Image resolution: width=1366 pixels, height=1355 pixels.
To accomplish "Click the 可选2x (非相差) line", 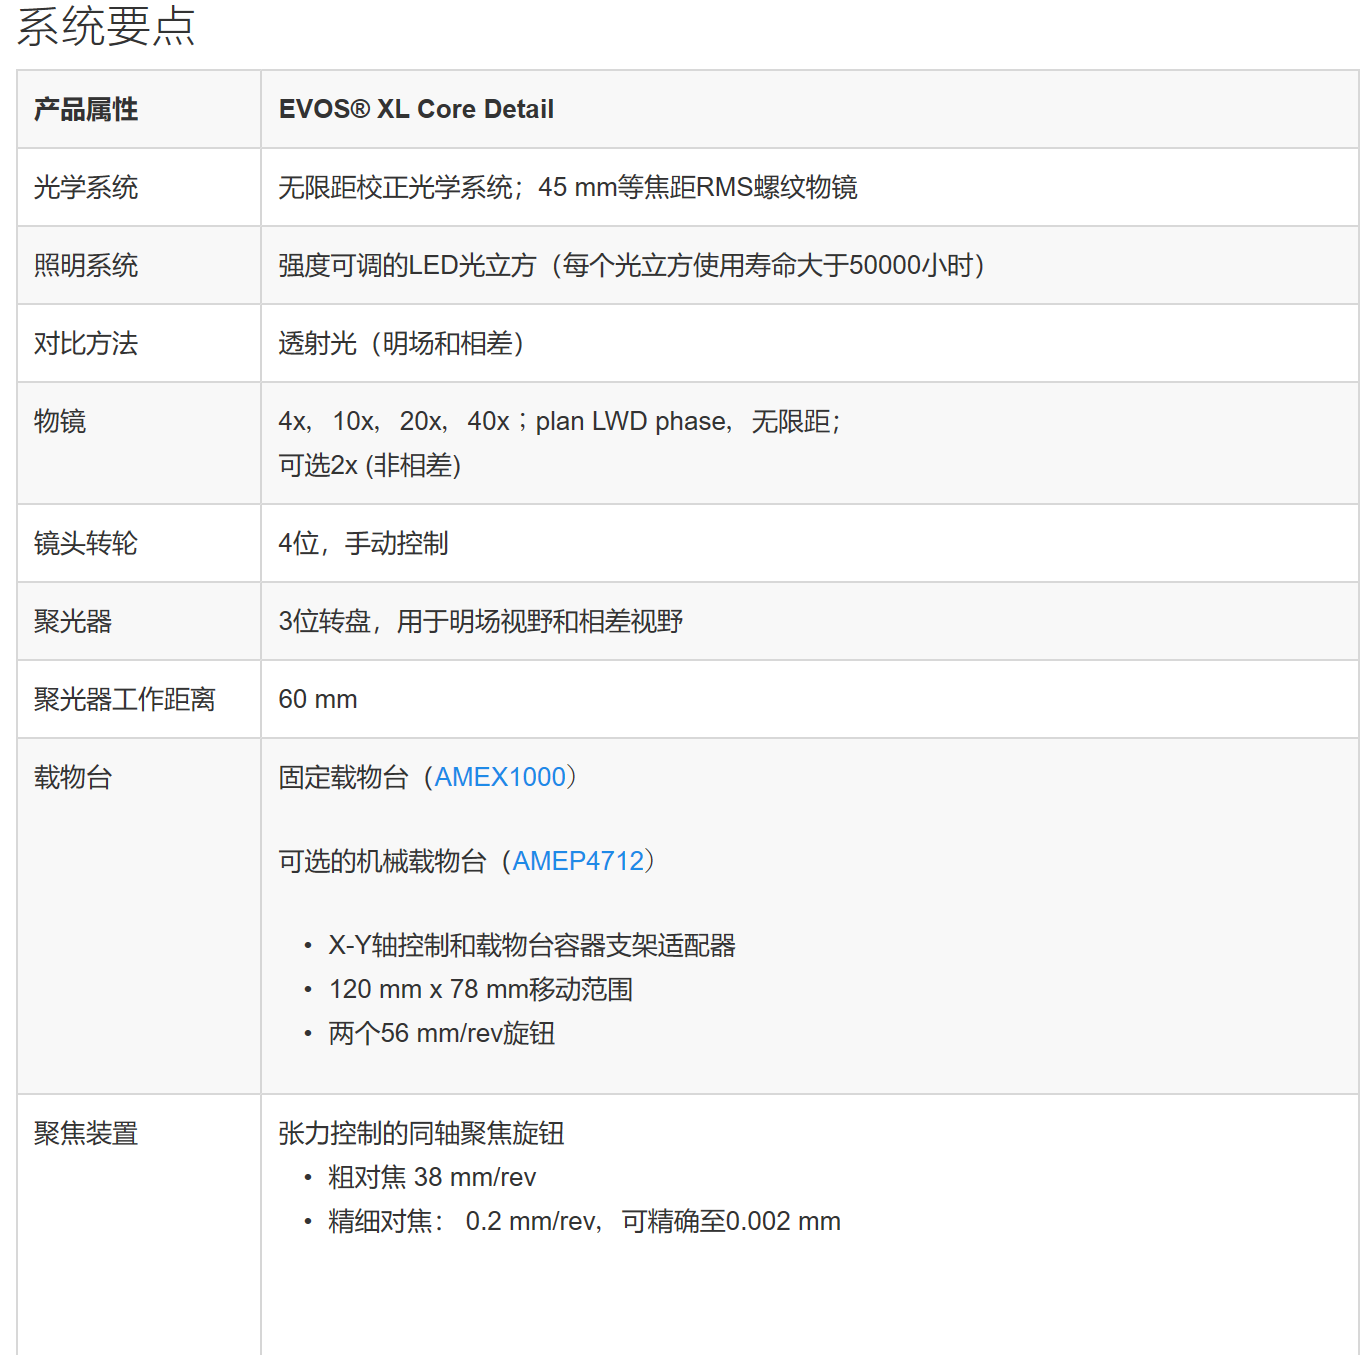I will (370, 465).
